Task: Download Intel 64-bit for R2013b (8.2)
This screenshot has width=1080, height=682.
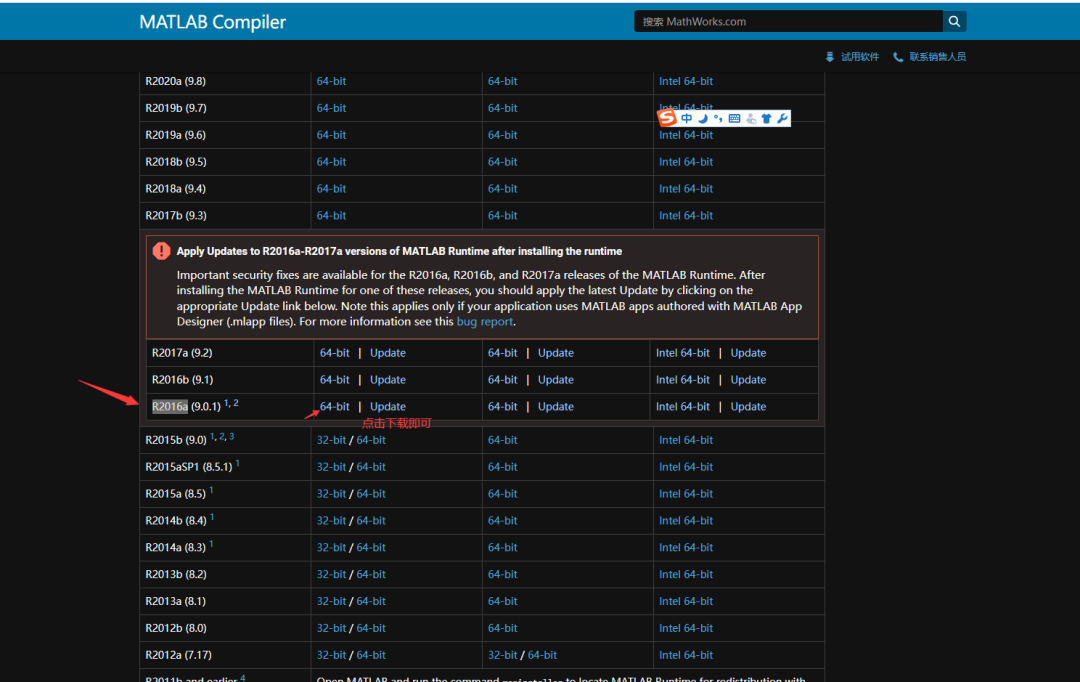Action: pos(685,575)
